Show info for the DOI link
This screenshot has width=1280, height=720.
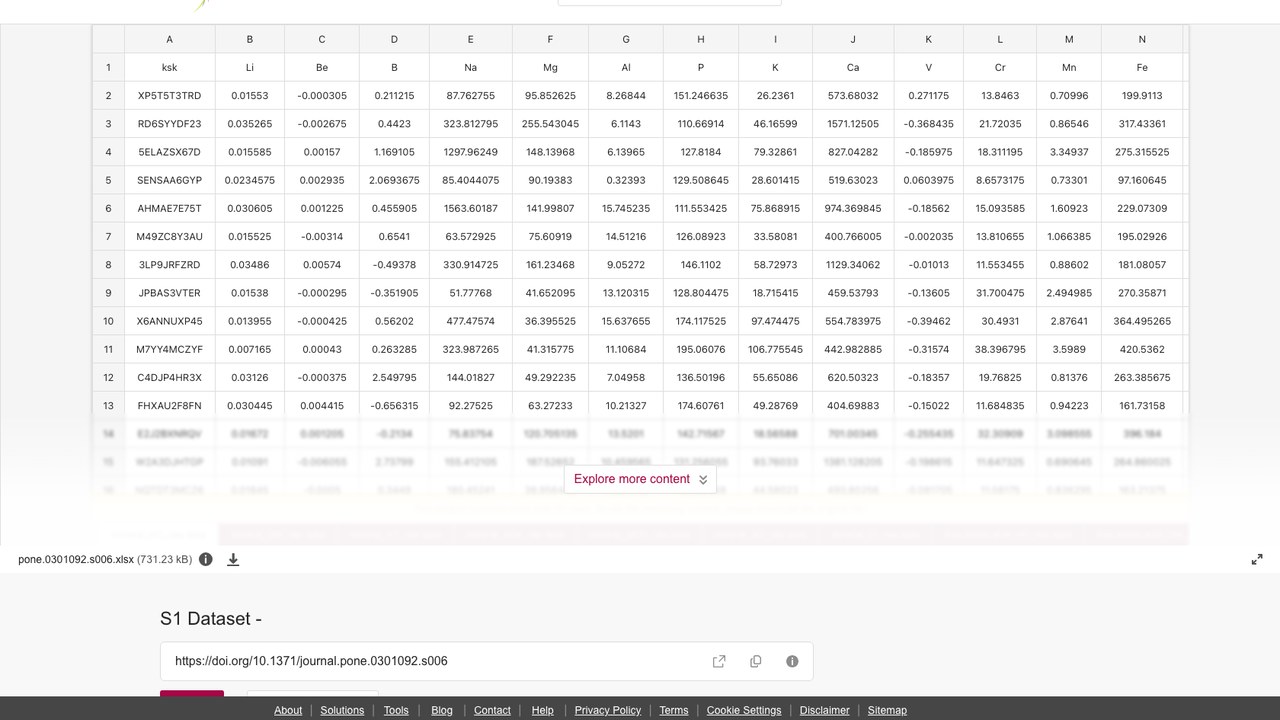(792, 661)
